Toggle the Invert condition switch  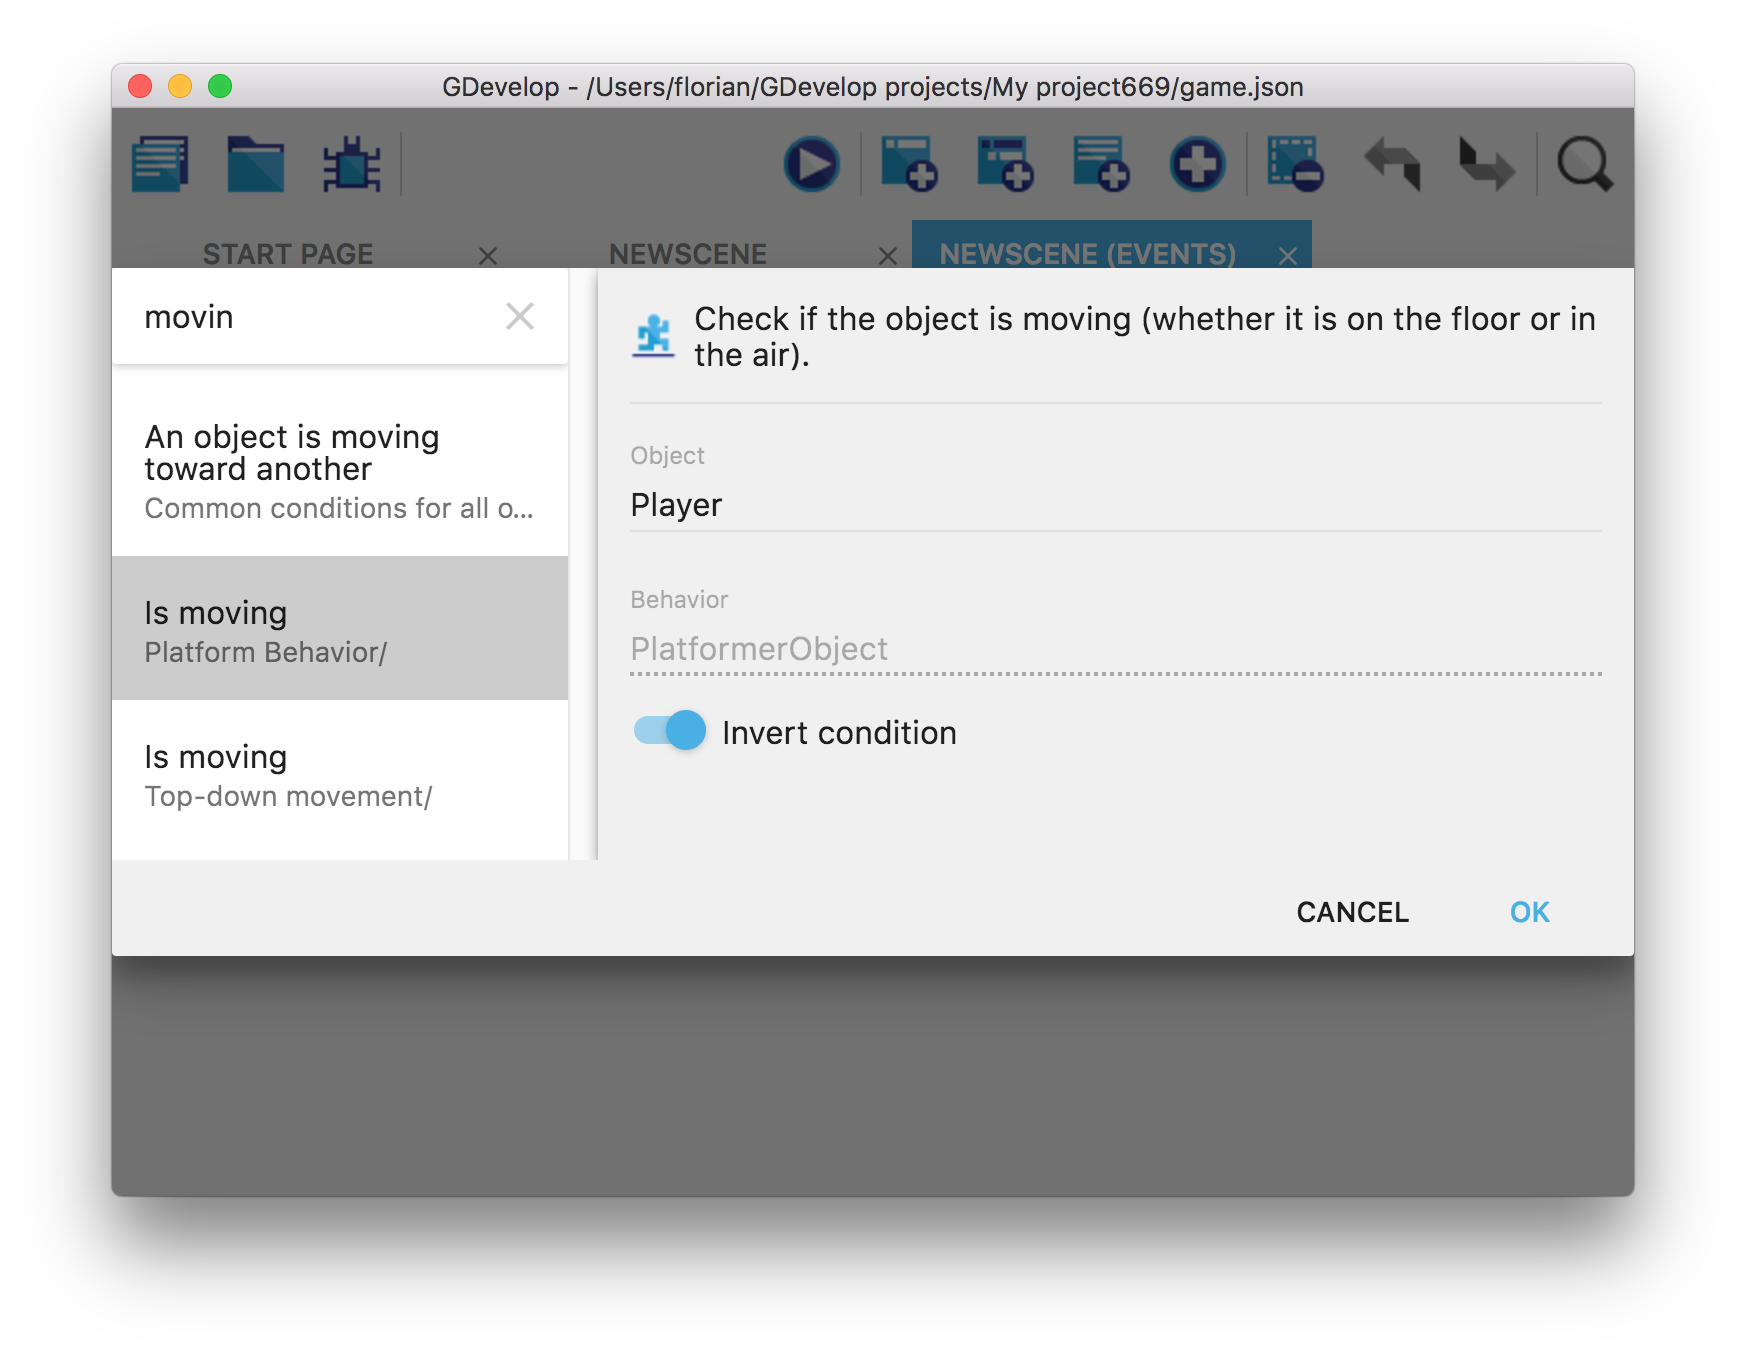670,731
